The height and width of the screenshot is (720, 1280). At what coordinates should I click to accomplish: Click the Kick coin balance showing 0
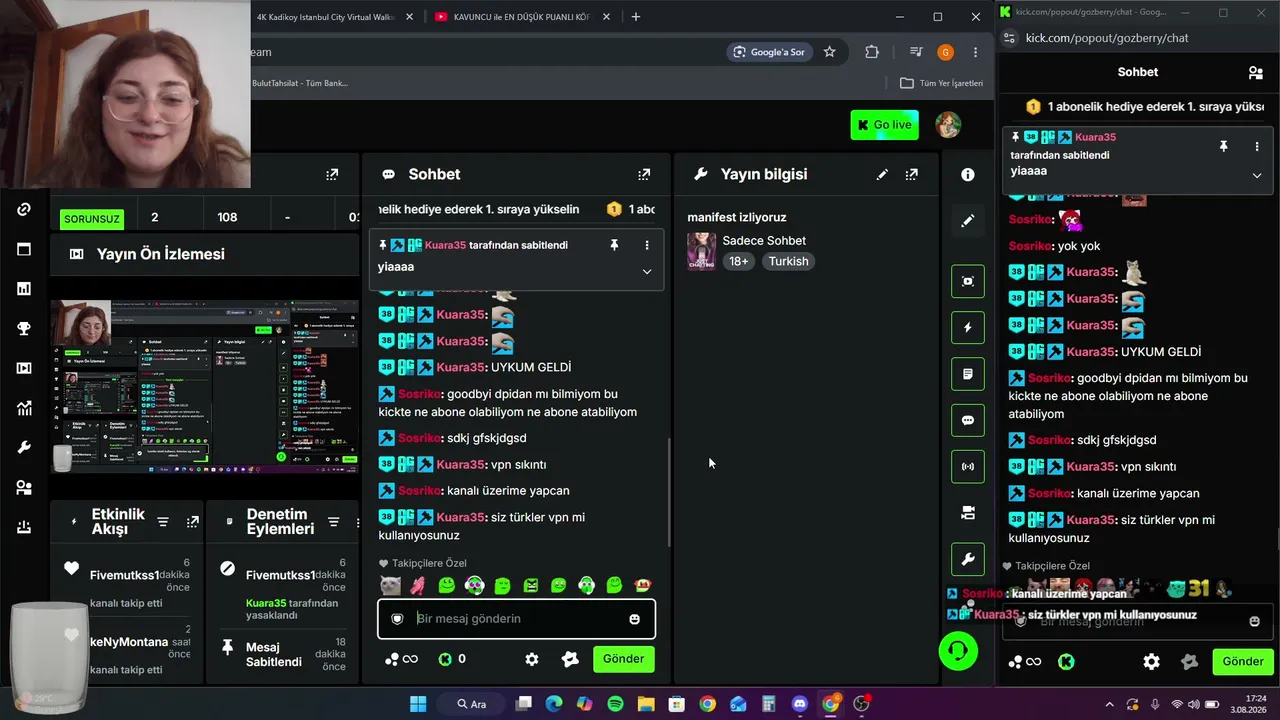452,659
